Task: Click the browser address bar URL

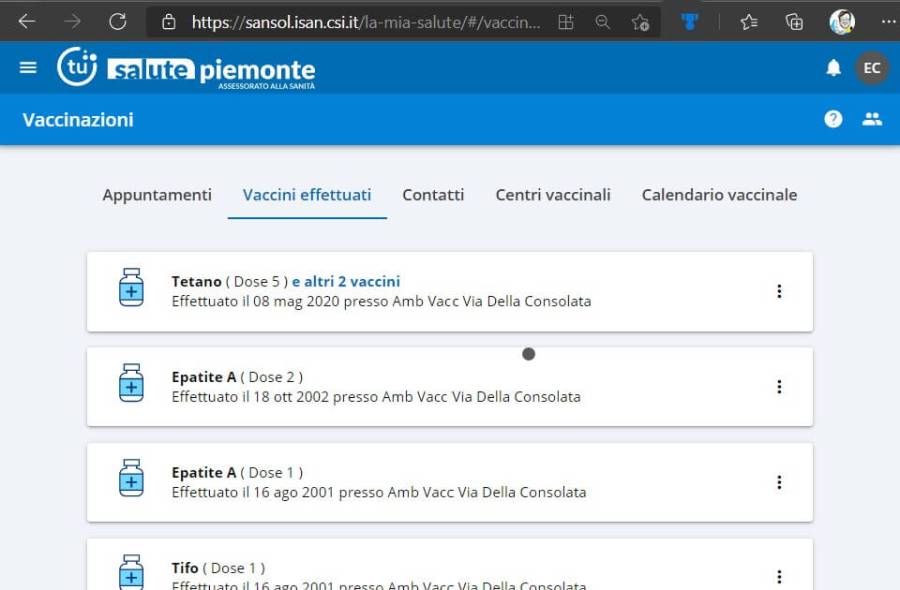Action: coord(366,21)
